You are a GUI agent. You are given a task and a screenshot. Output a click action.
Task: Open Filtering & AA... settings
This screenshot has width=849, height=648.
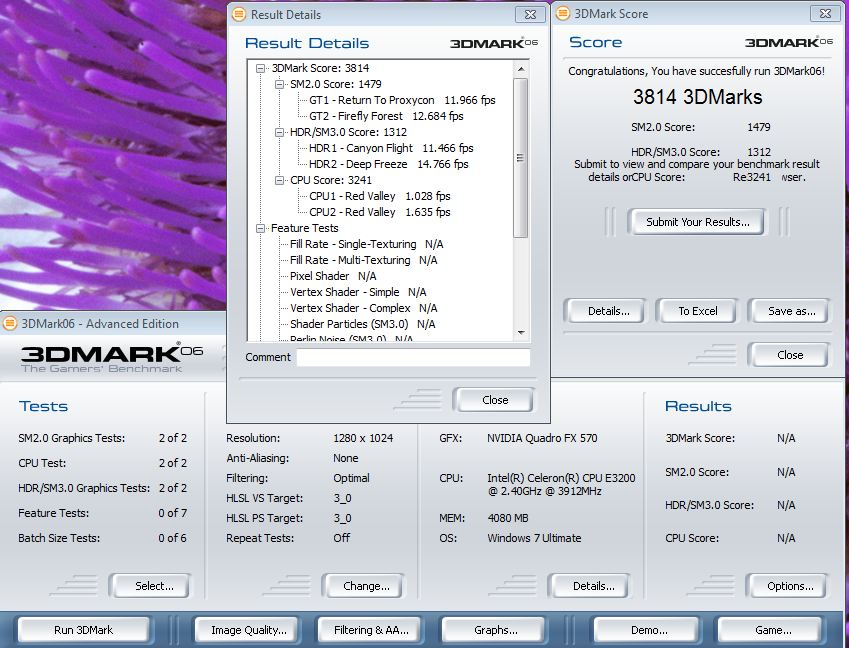(371, 630)
